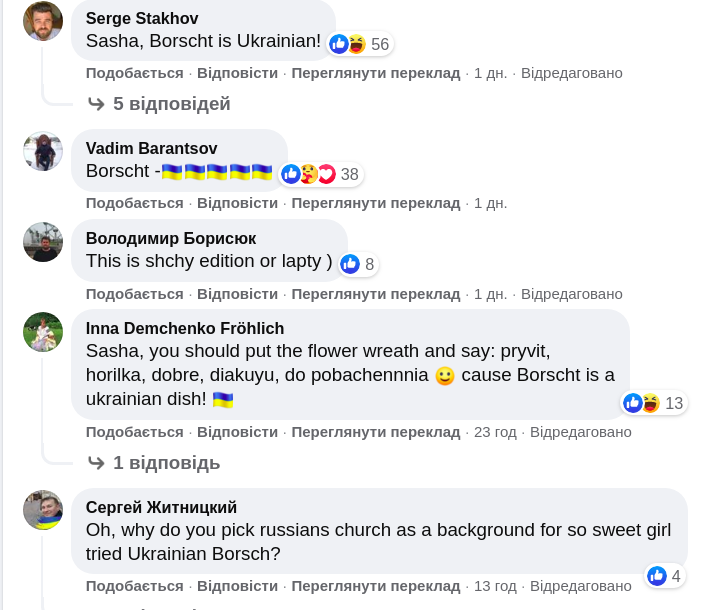Image resolution: width=719 pixels, height=610 pixels.
Task: Like Serge Stakhov's comment via Подобається
Action: tap(134, 73)
